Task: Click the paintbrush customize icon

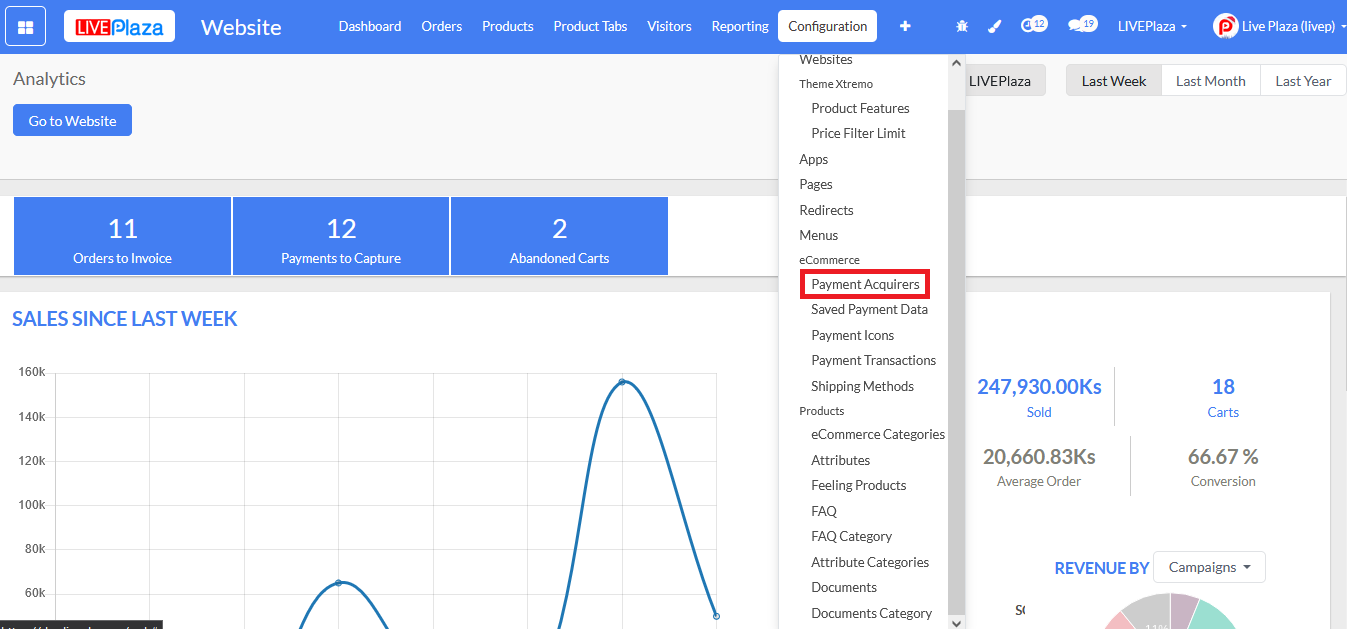Action: (994, 26)
